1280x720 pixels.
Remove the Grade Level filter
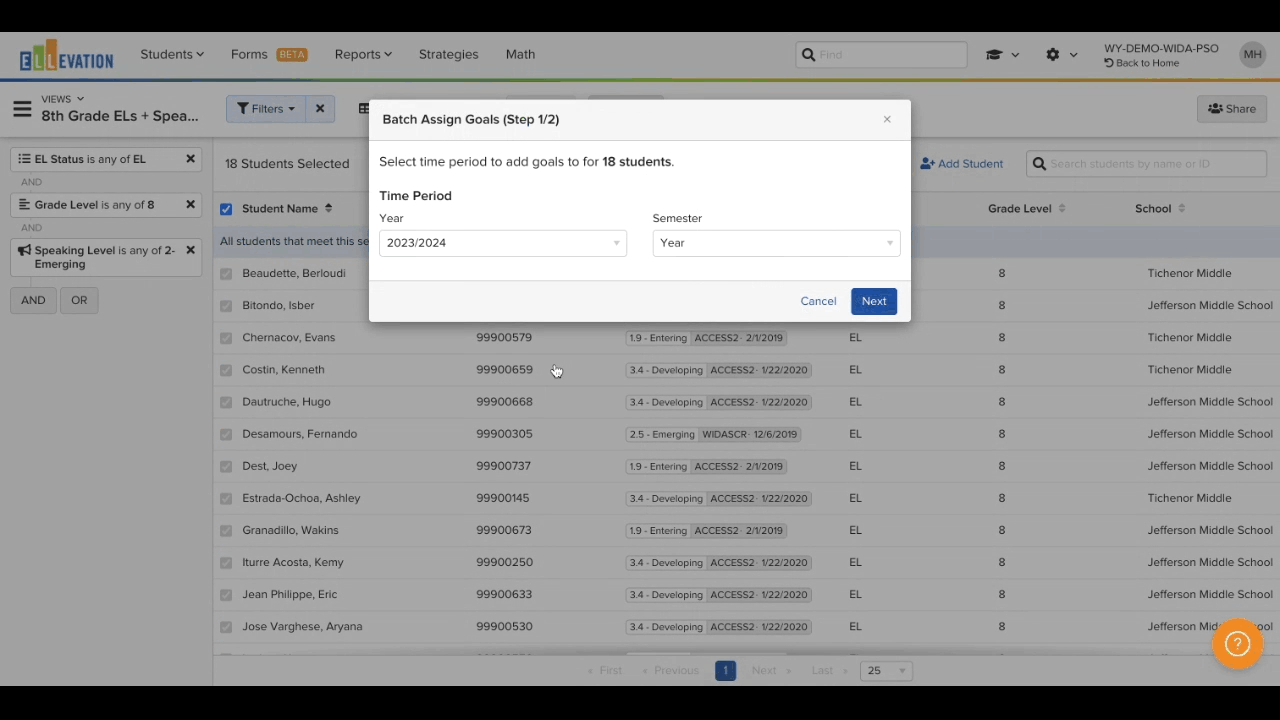point(190,205)
